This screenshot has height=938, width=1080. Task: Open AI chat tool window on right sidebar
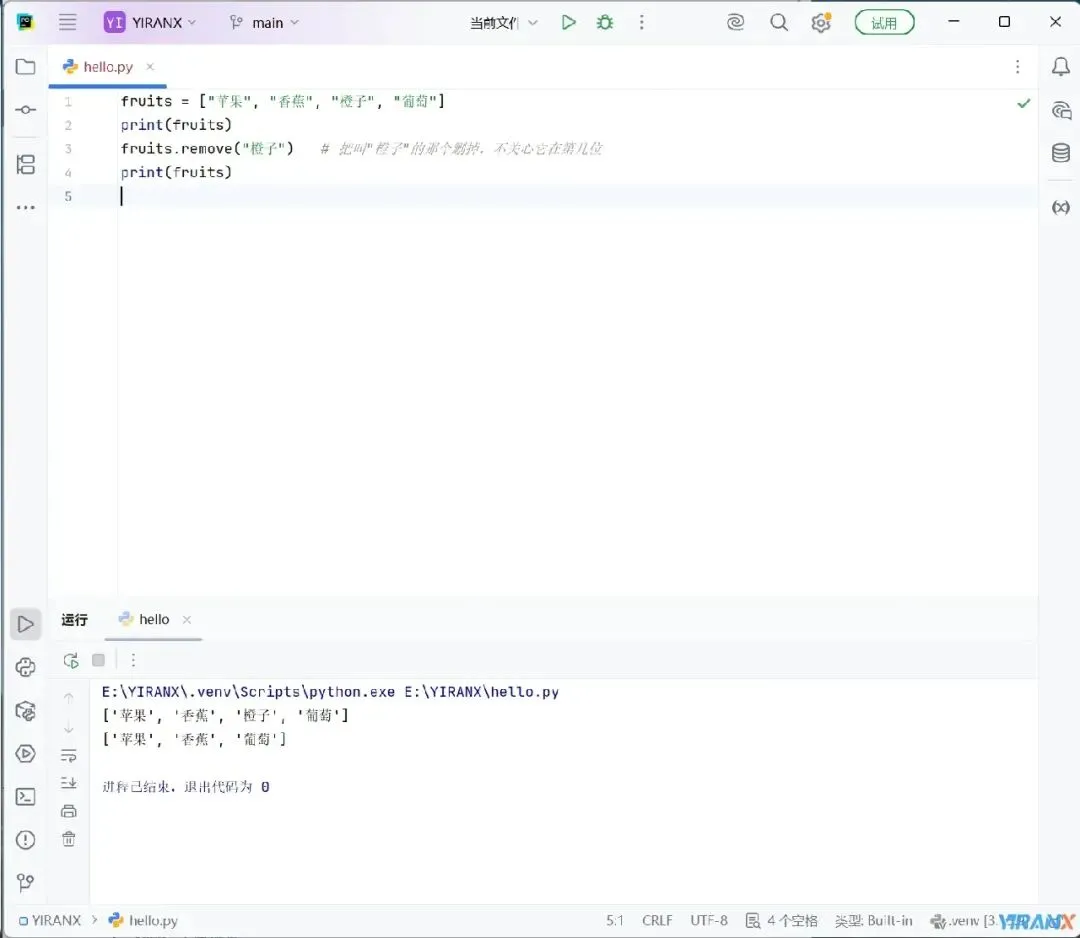coord(1061,110)
